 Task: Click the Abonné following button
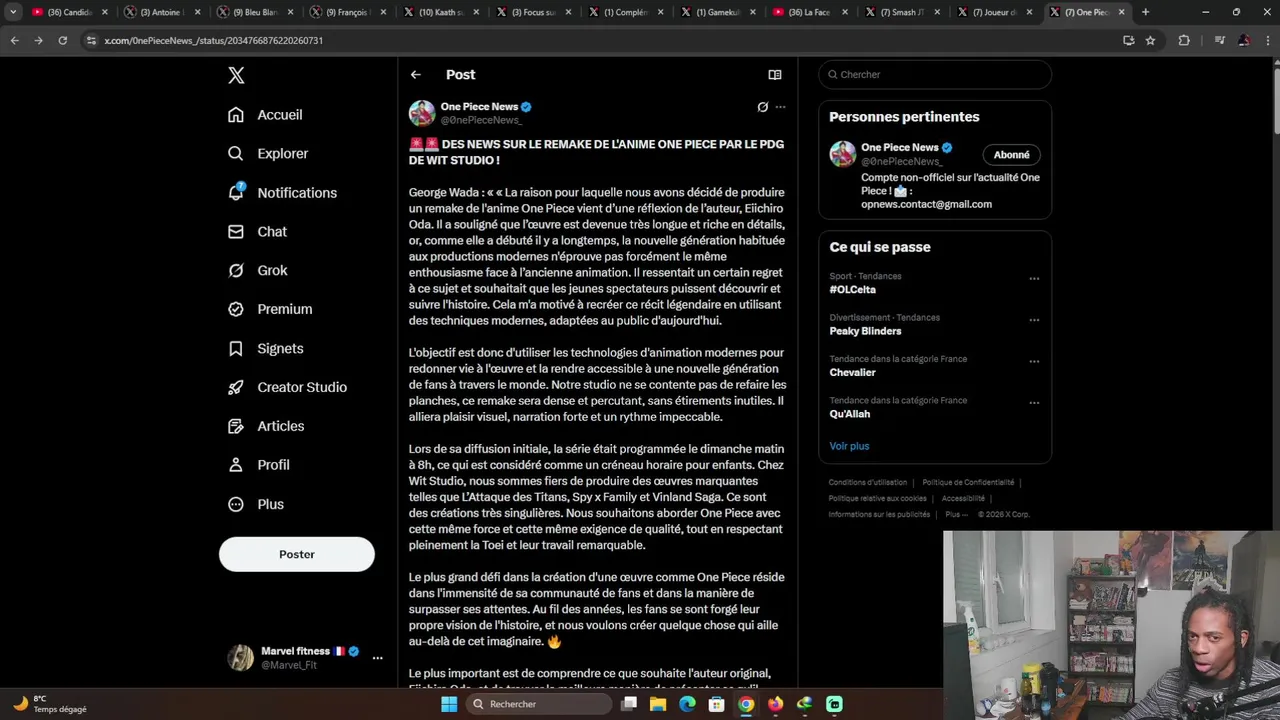click(x=1012, y=155)
